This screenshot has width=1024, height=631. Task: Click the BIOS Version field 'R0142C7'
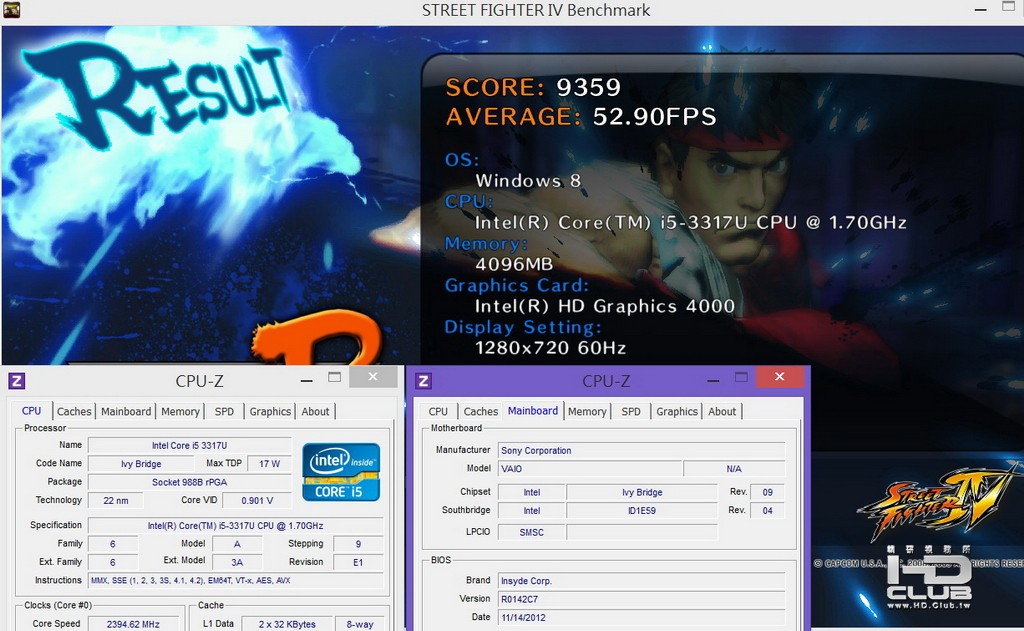(641, 599)
